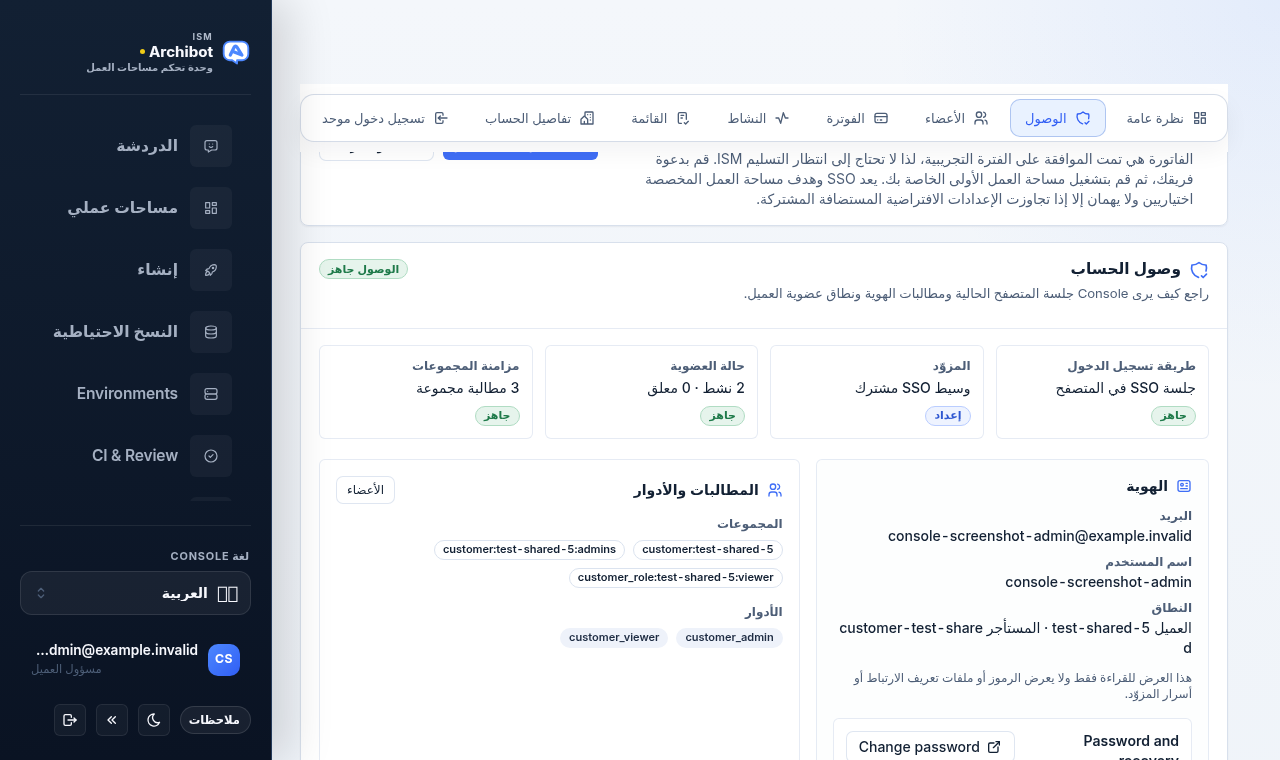Click the blue button in the top trial card

coord(520,153)
